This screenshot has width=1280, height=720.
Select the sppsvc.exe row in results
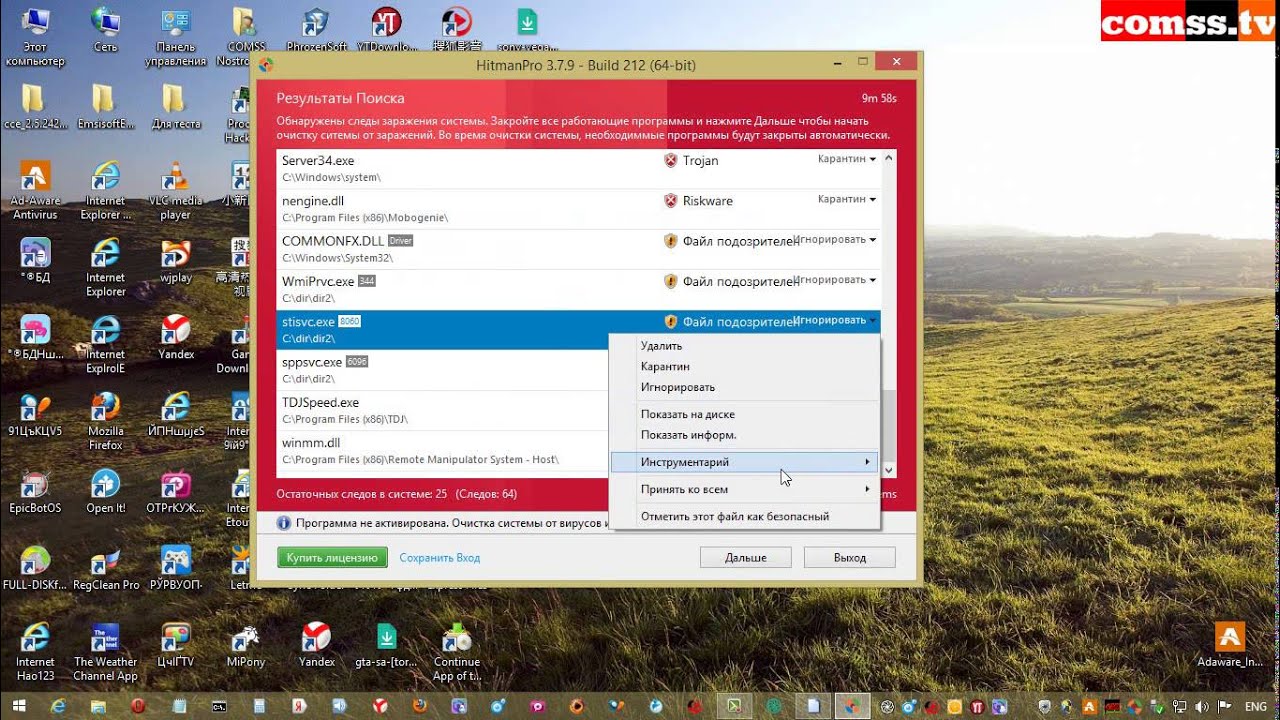tap(443, 370)
